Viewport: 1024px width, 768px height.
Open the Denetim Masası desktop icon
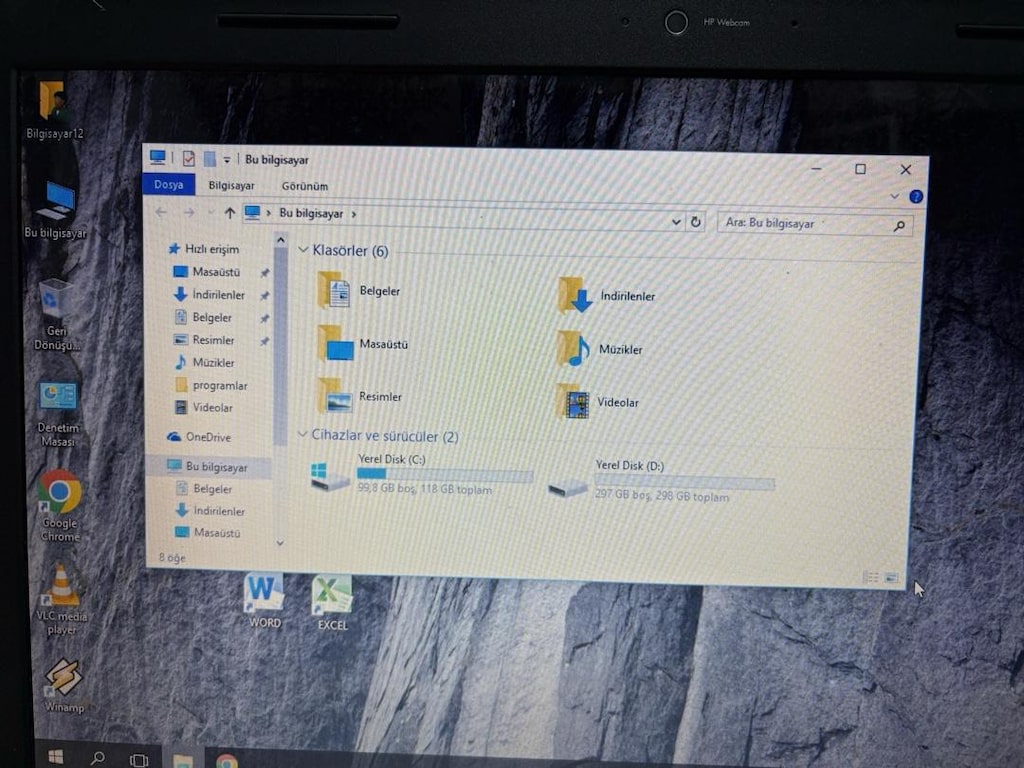[58, 414]
